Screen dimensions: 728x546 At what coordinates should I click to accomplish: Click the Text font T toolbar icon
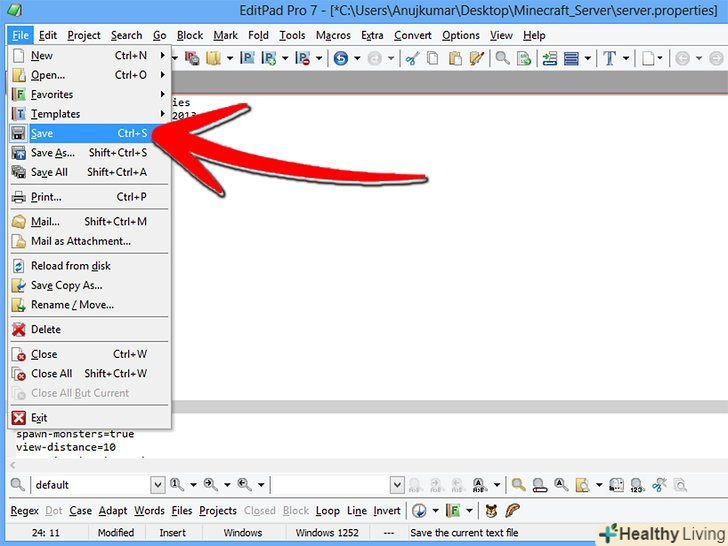click(x=609, y=58)
